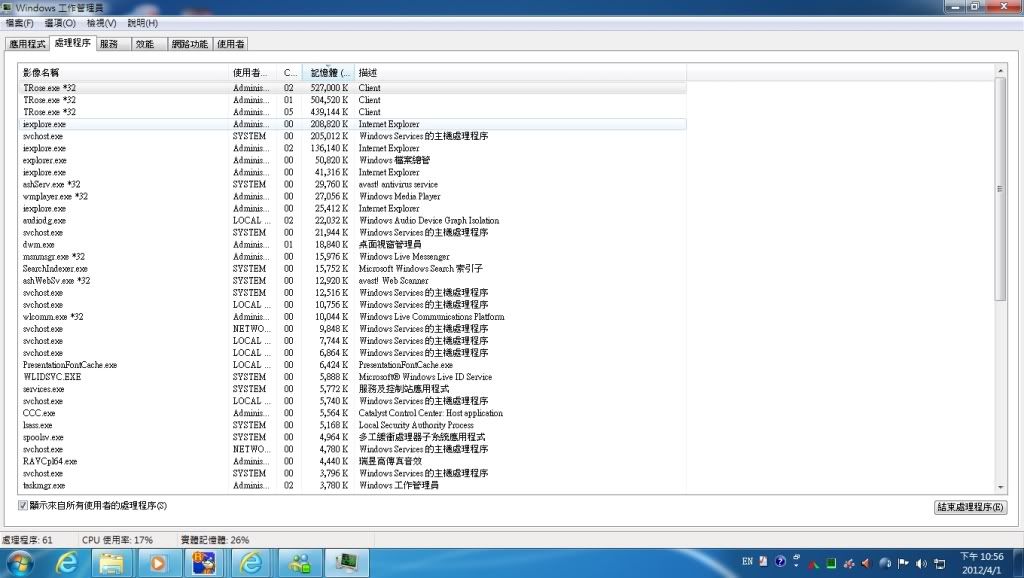Select the TRose.exe row using 527,000 K
The image size is (1024, 578).
[x=353, y=88]
